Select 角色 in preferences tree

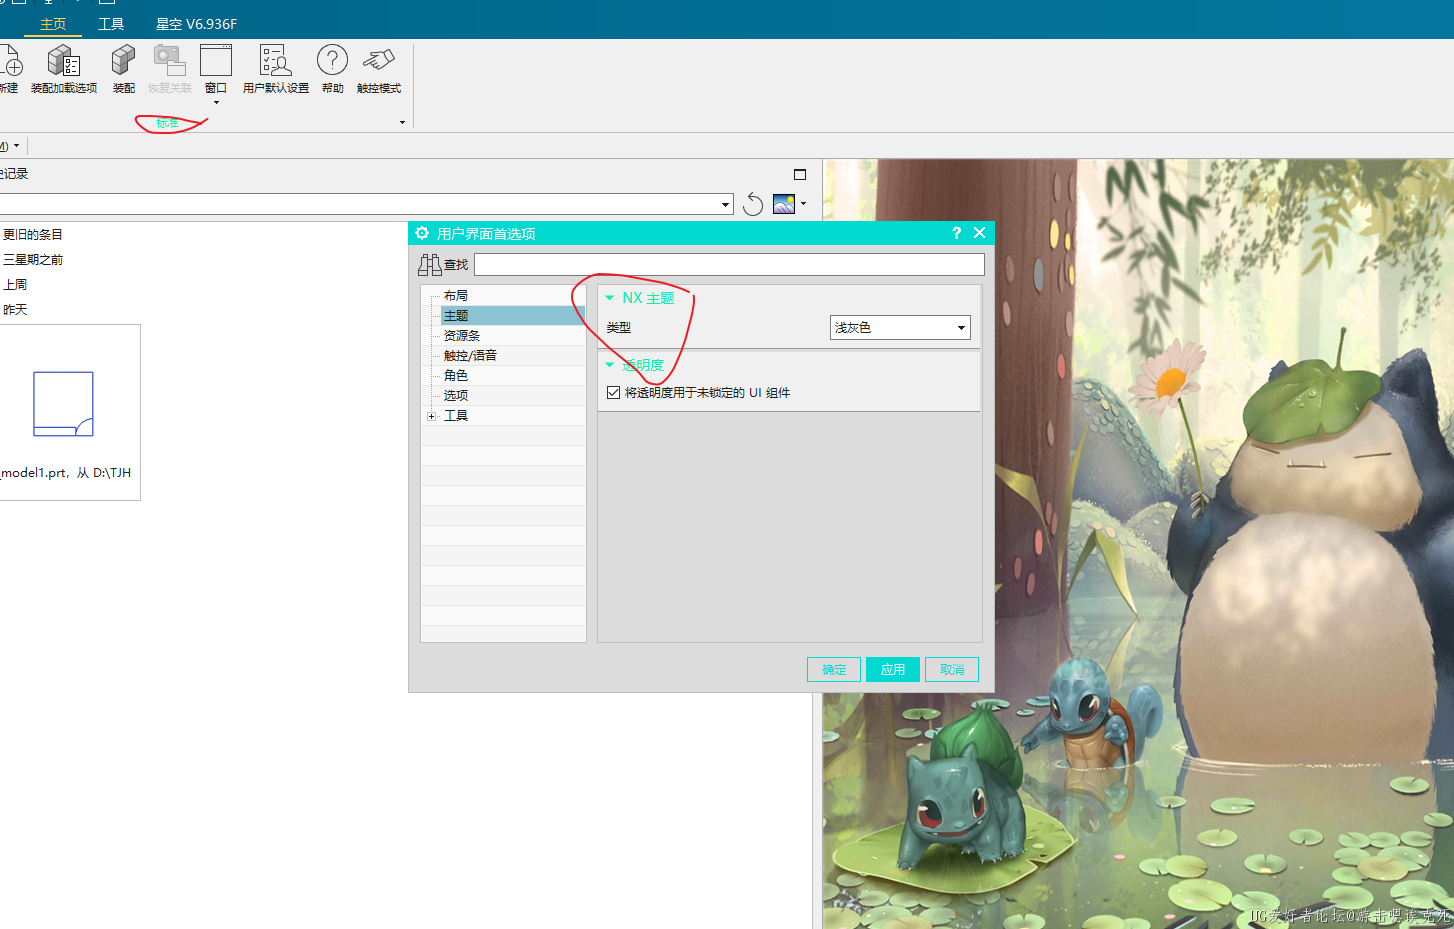tap(456, 376)
